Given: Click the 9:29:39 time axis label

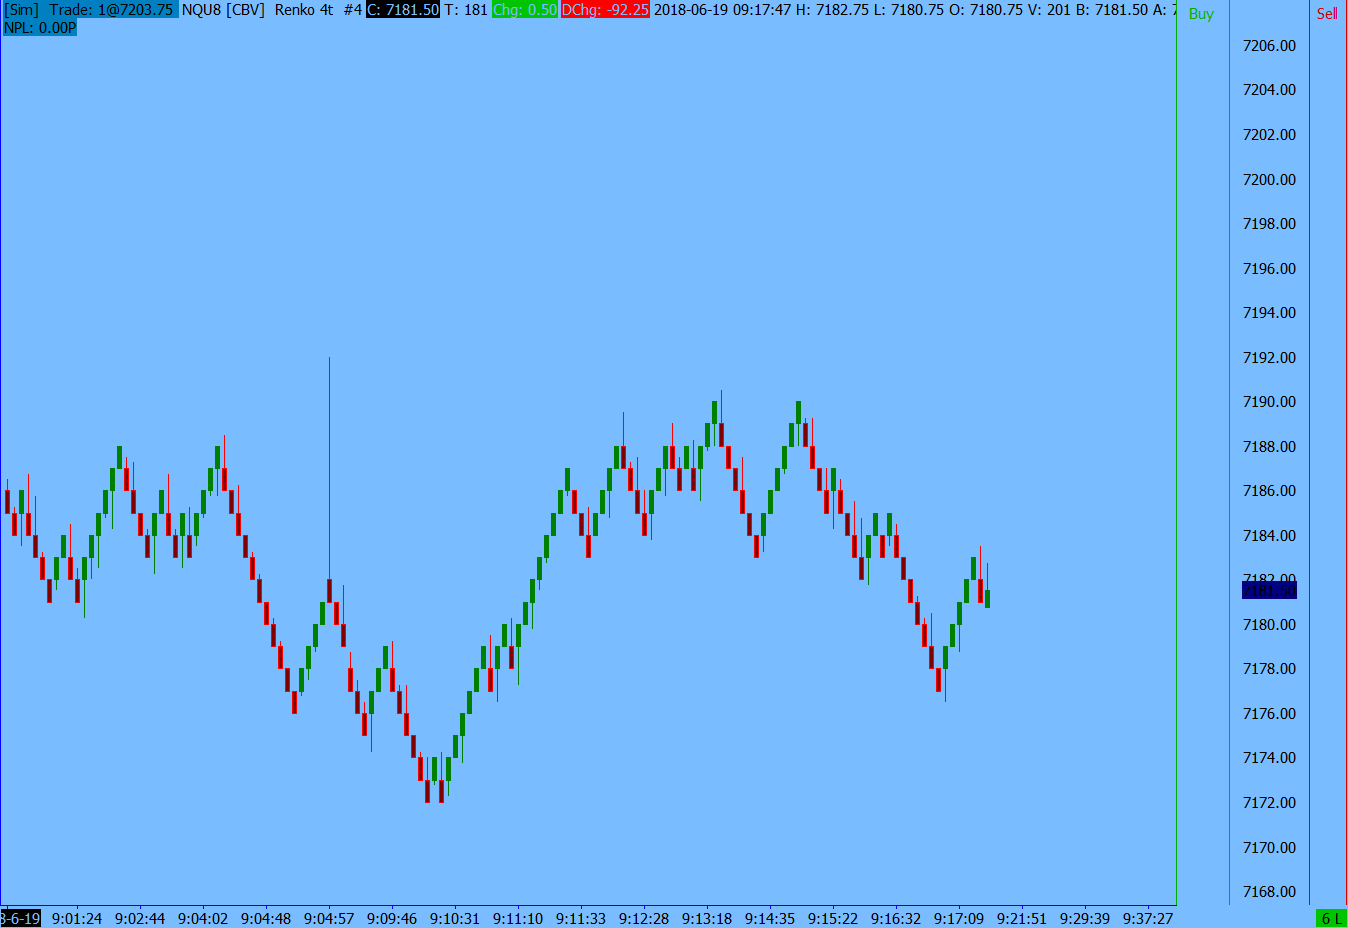Looking at the screenshot, I should [1085, 918].
